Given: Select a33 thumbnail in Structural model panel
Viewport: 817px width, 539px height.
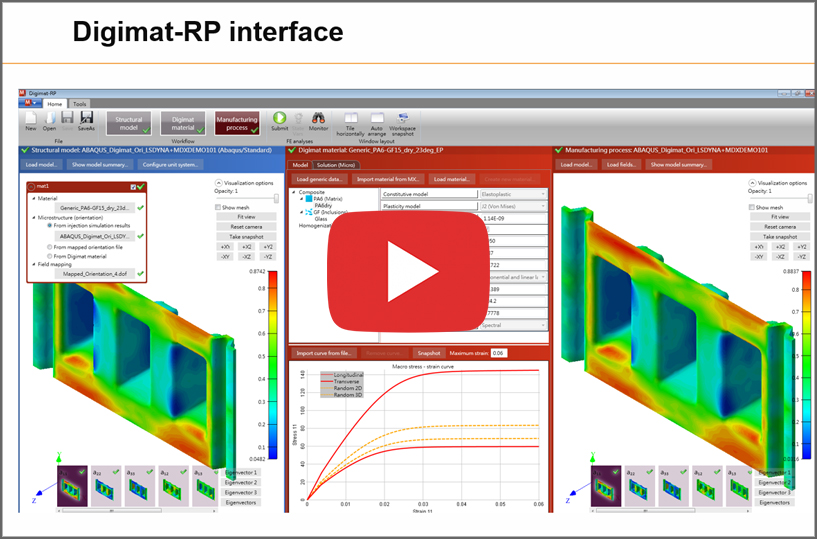Looking at the screenshot, I should (140, 486).
